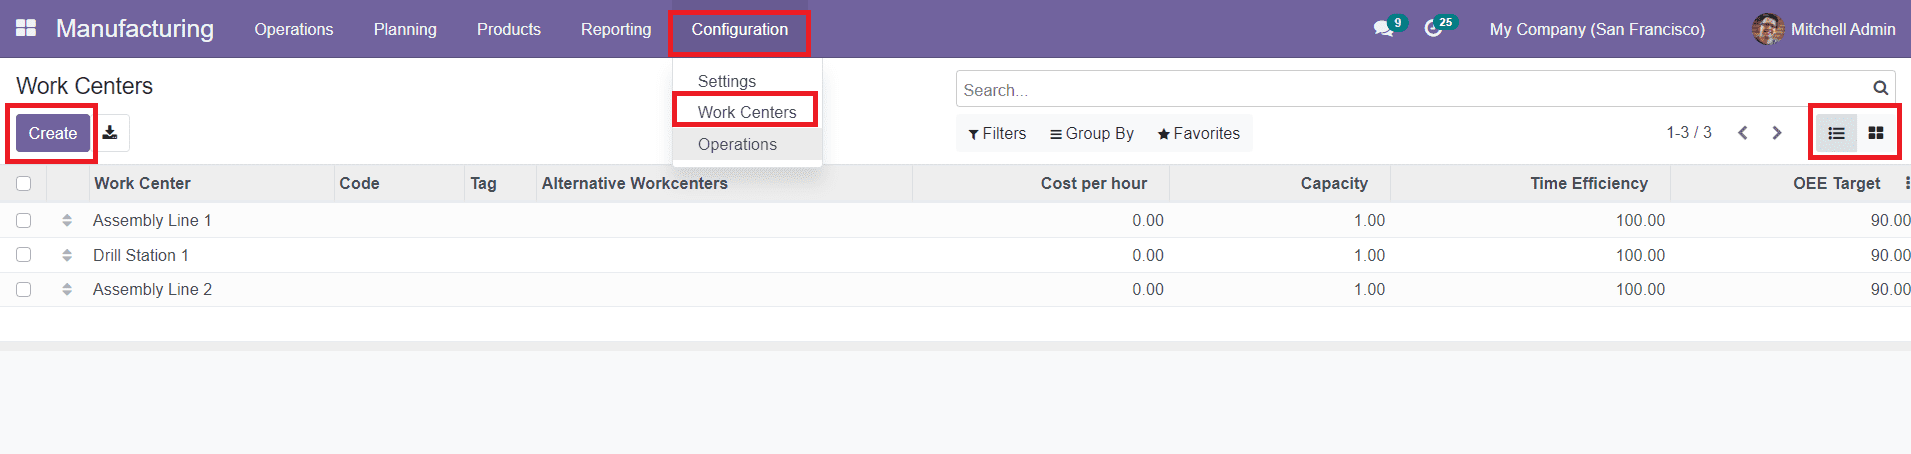Sort by Cost per hour column header
The width and height of the screenshot is (1911, 454).
pyautogui.click(x=1041, y=183)
